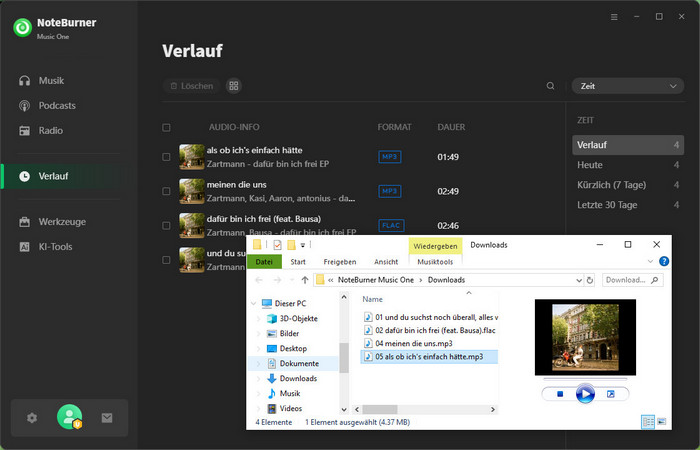Open the Ansicht ribbon tab

[x=386, y=262]
